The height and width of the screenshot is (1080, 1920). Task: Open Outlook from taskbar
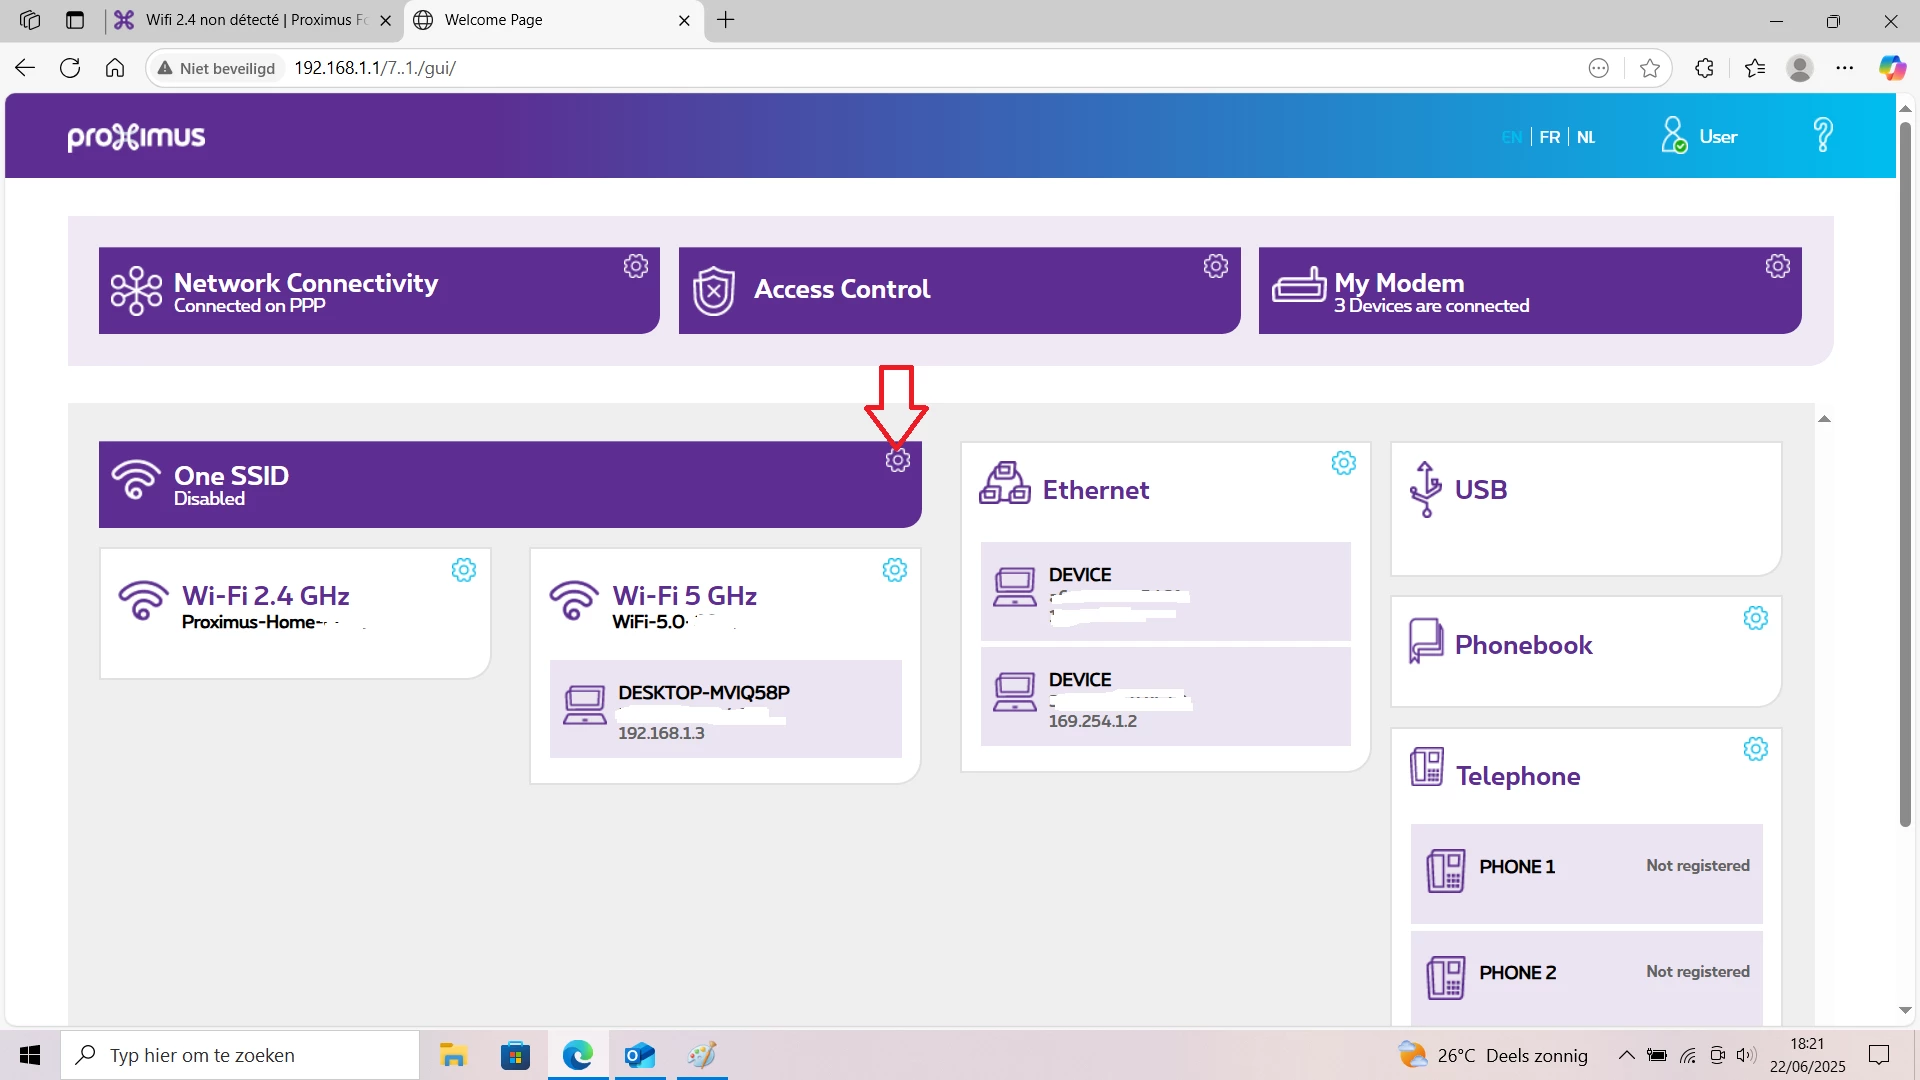(x=640, y=1055)
